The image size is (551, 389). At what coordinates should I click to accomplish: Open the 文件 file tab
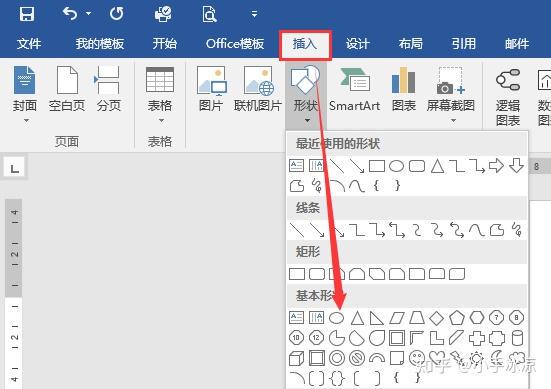tap(29, 44)
